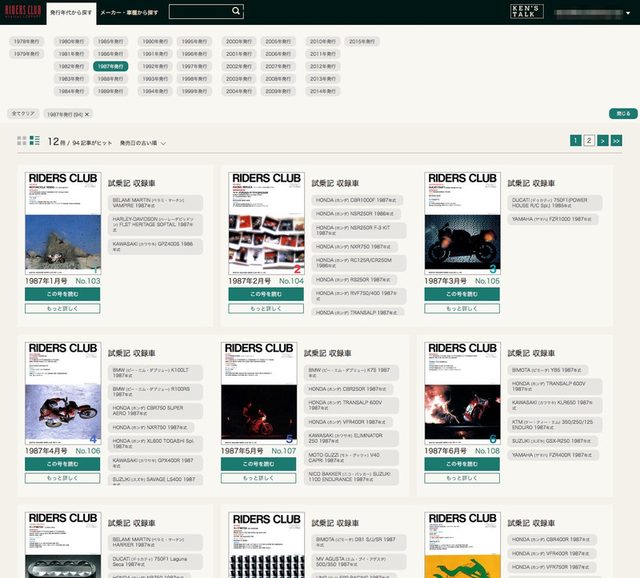Open the No.104 magazine cover thumbnail

[267, 223]
